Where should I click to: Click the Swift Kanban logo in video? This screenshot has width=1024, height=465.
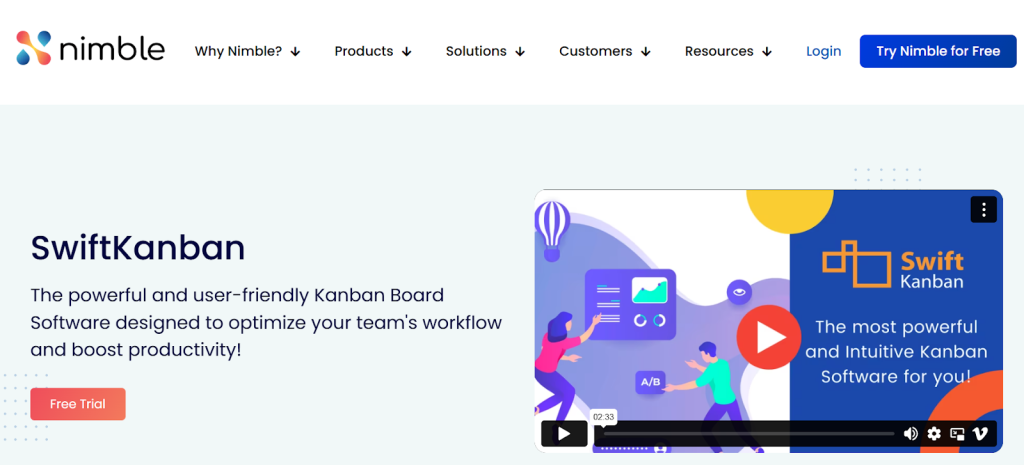tap(893, 265)
